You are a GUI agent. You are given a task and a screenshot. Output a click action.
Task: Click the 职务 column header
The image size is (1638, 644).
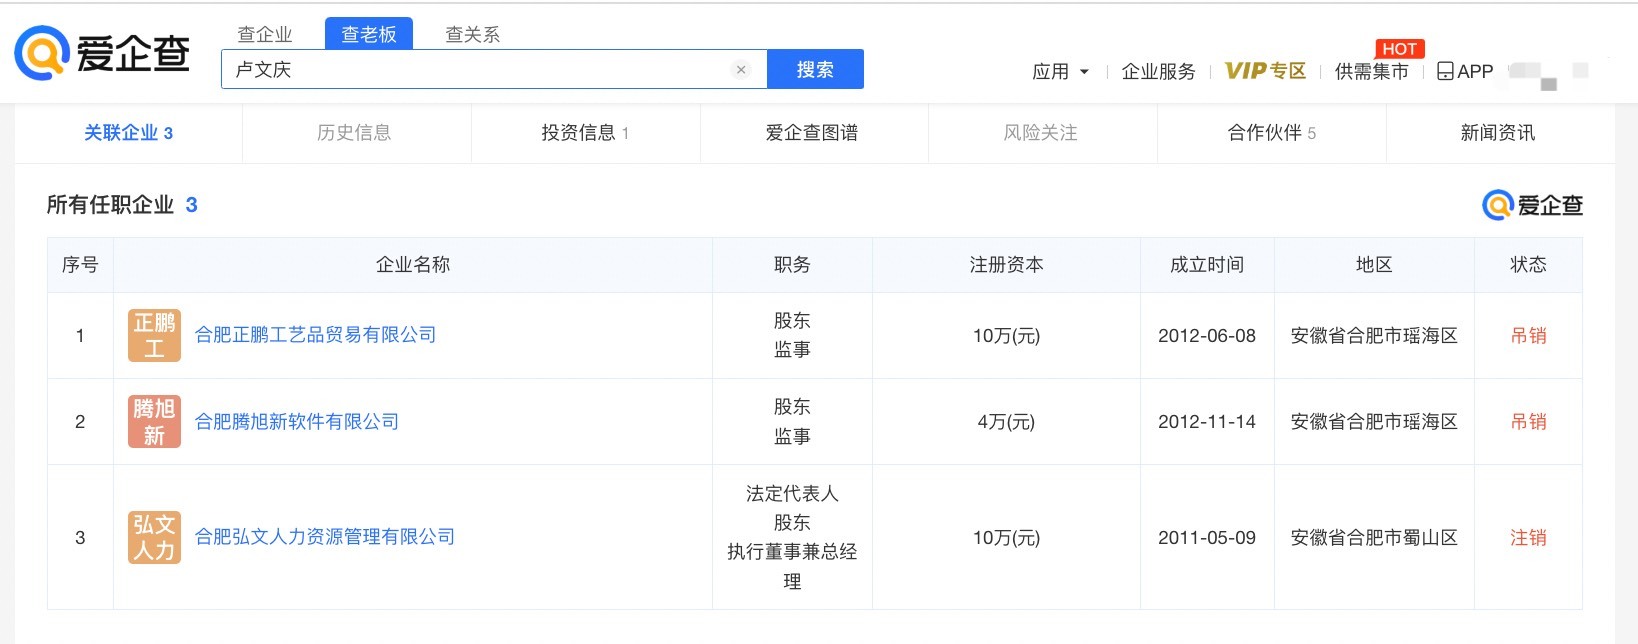792,265
